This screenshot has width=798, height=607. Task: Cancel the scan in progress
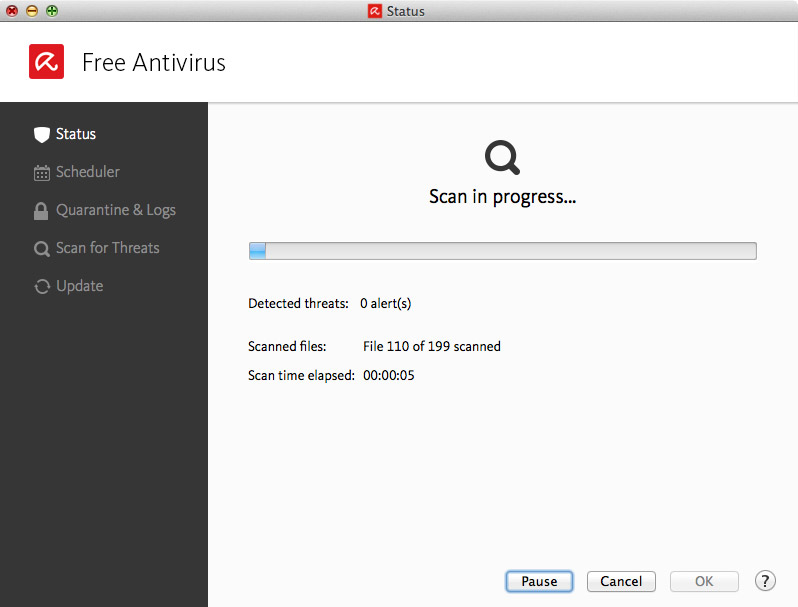tap(621, 581)
